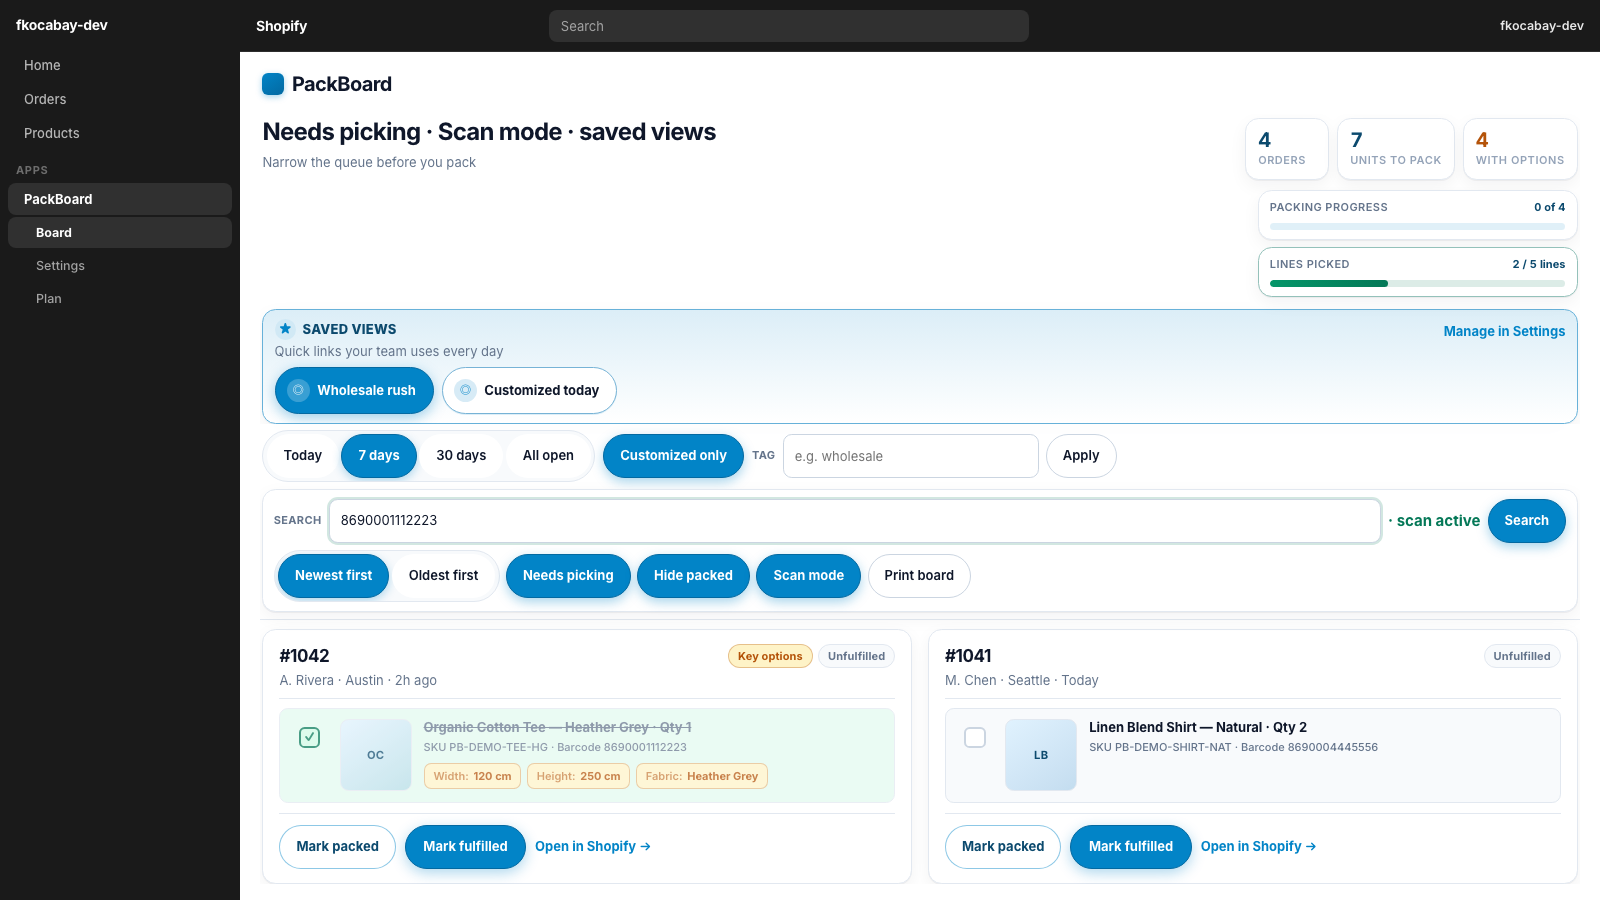Click the Packing Progress bar
The width and height of the screenshot is (1600, 900).
pos(1417,227)
